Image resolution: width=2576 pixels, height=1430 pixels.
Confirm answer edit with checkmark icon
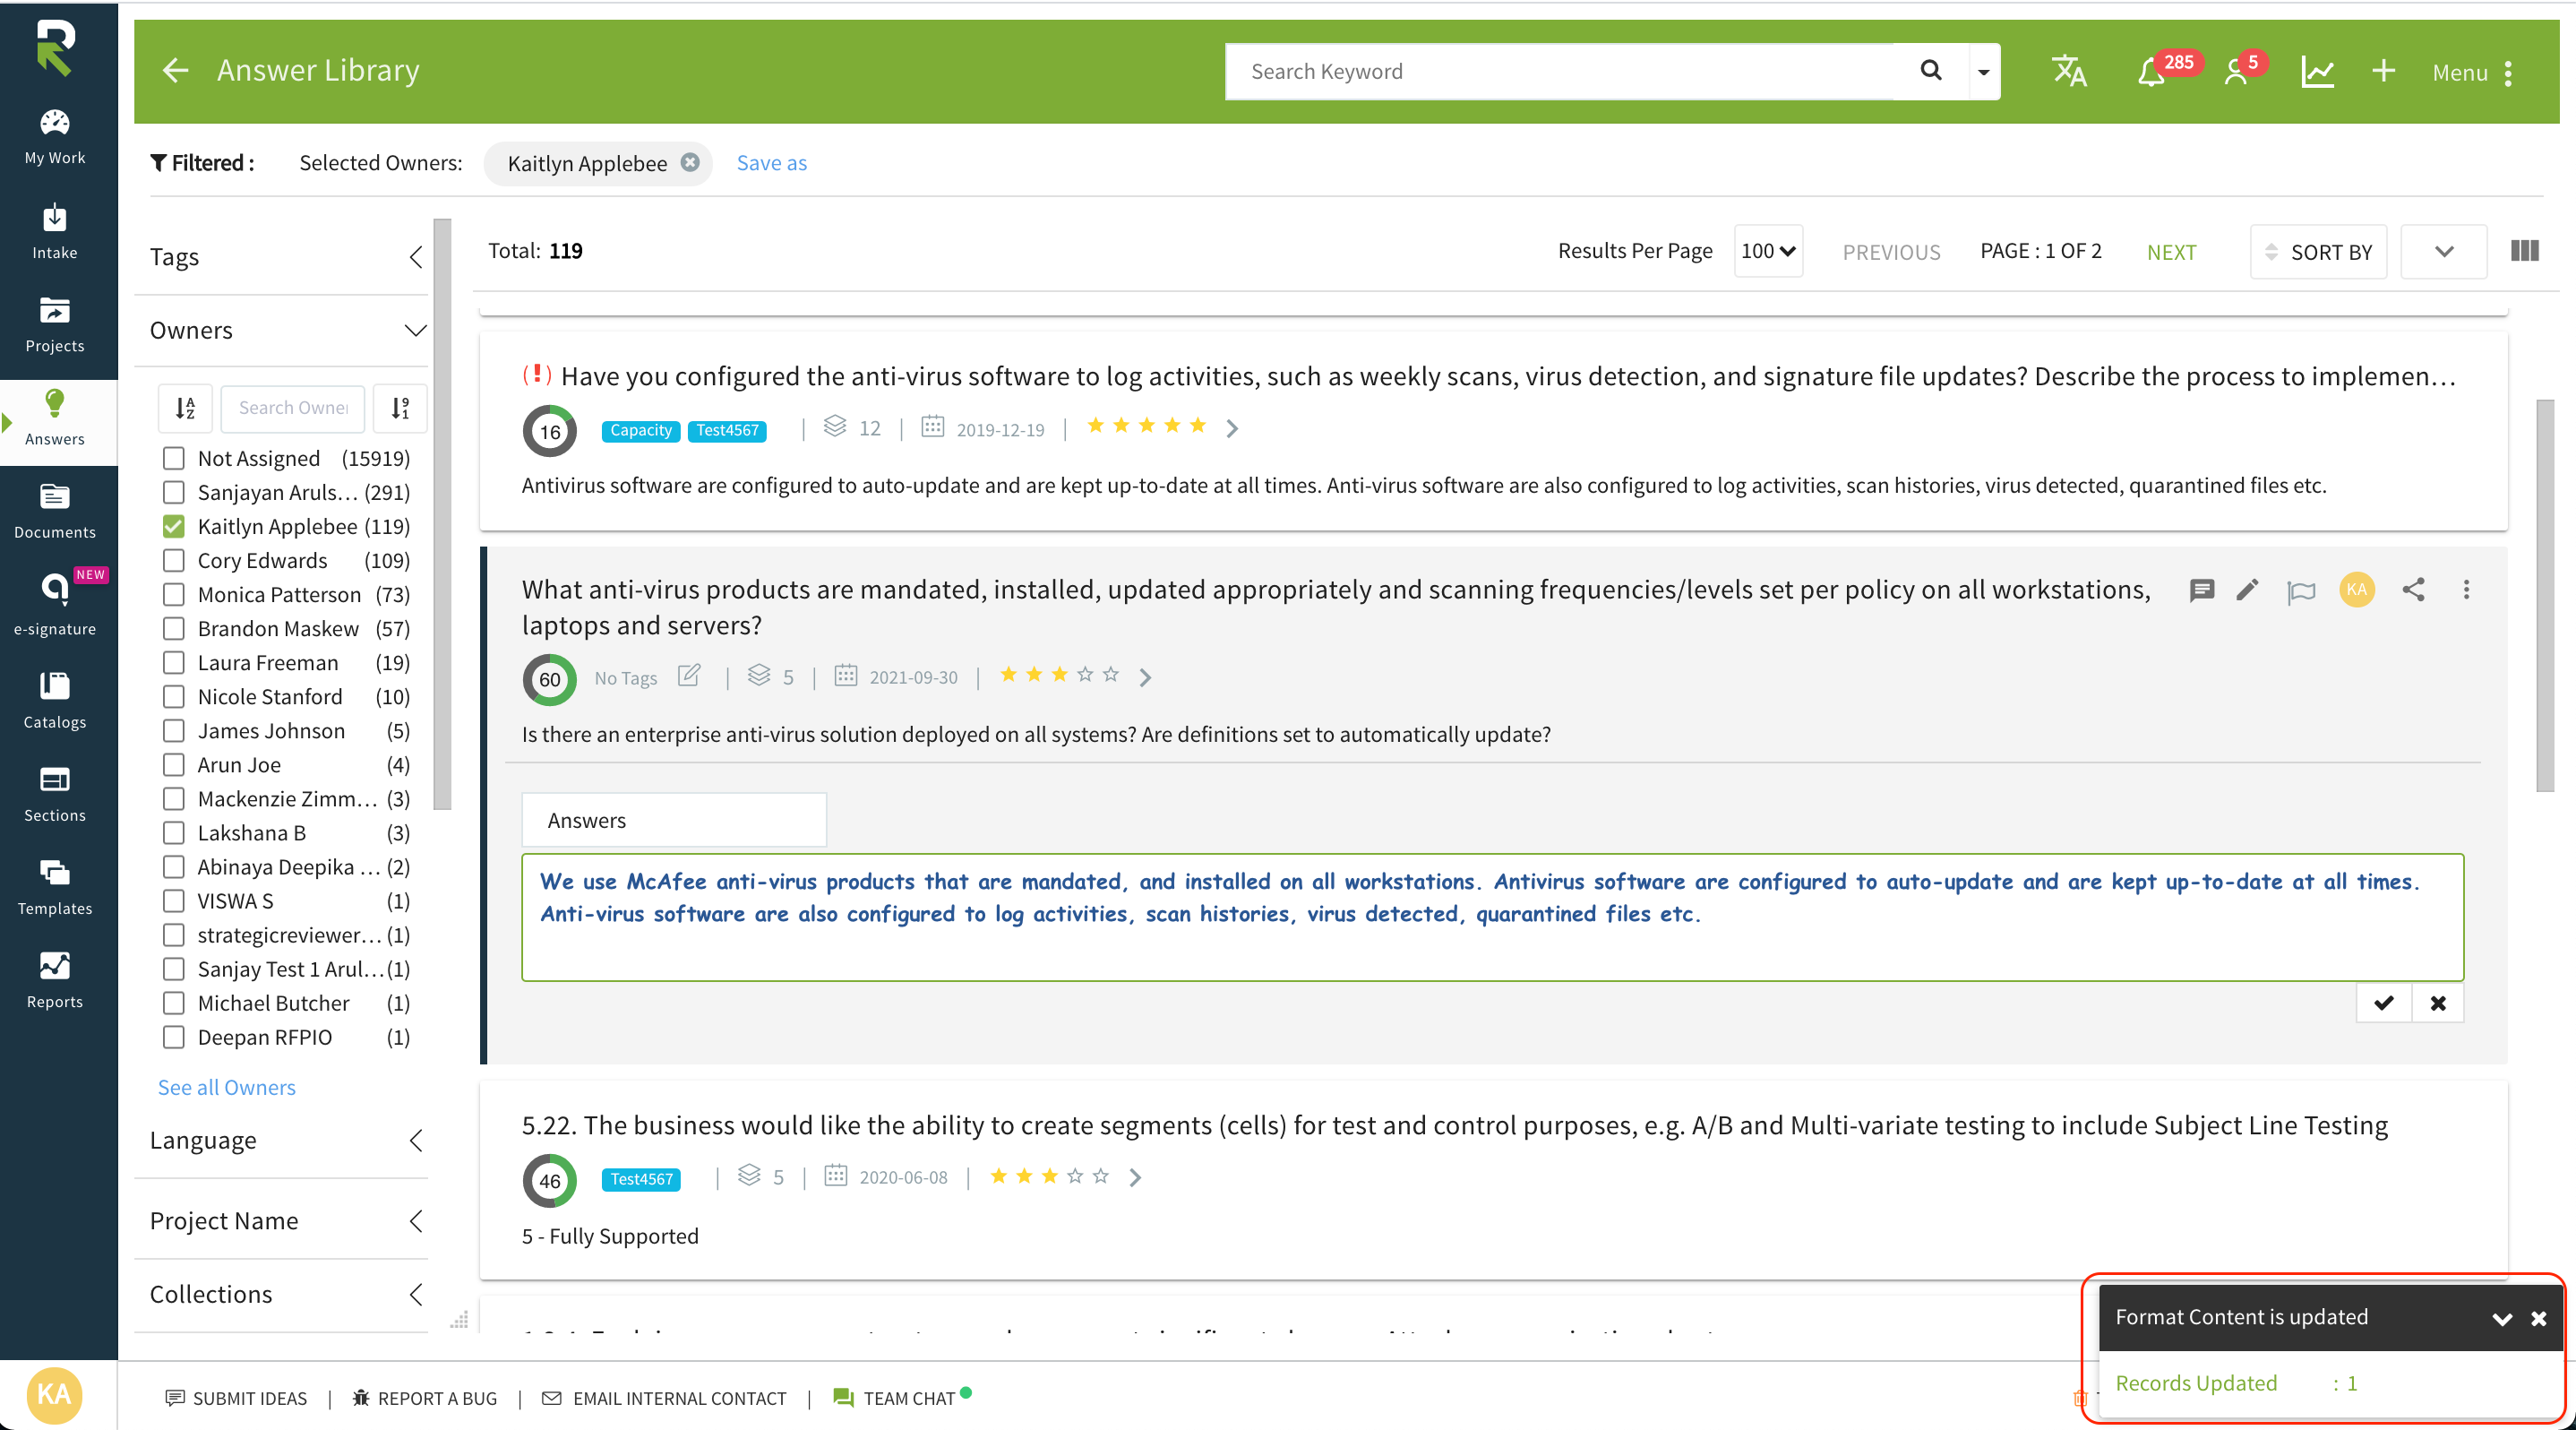click(2384, 1003)
